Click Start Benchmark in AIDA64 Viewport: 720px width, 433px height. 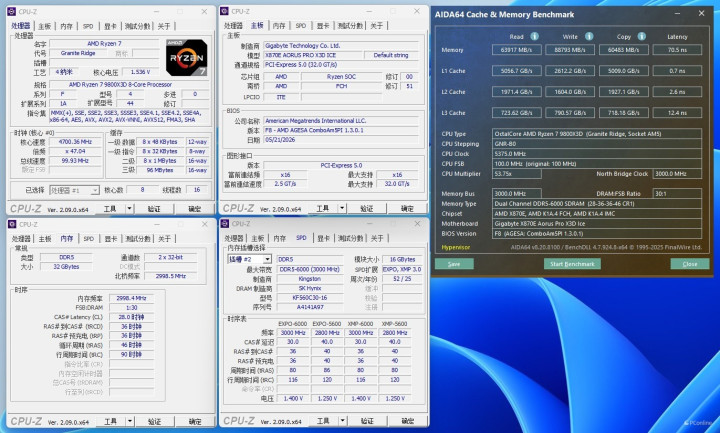click(572, 264)
